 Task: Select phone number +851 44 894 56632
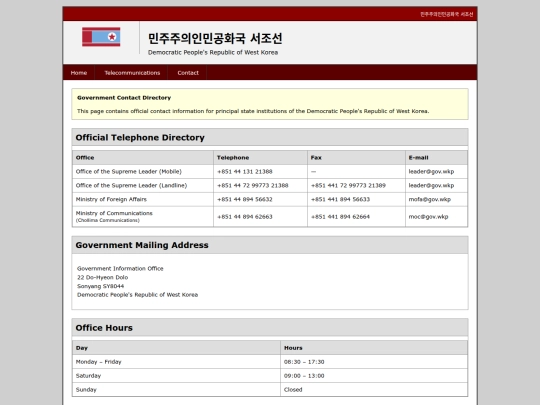245,199
